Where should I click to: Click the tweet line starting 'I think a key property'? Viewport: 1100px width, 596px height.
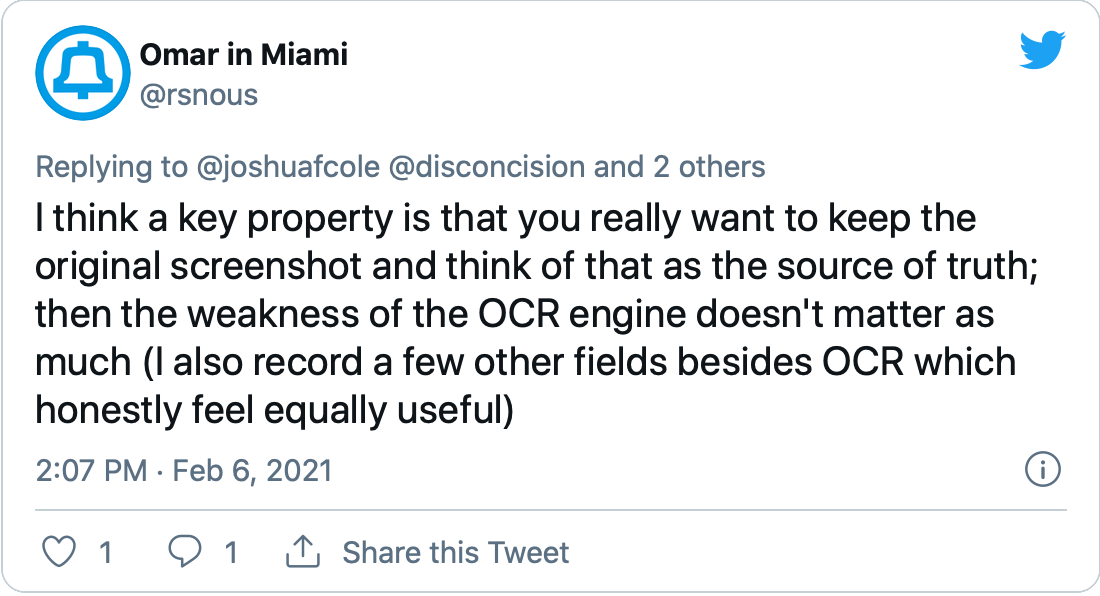click(505, 219)
